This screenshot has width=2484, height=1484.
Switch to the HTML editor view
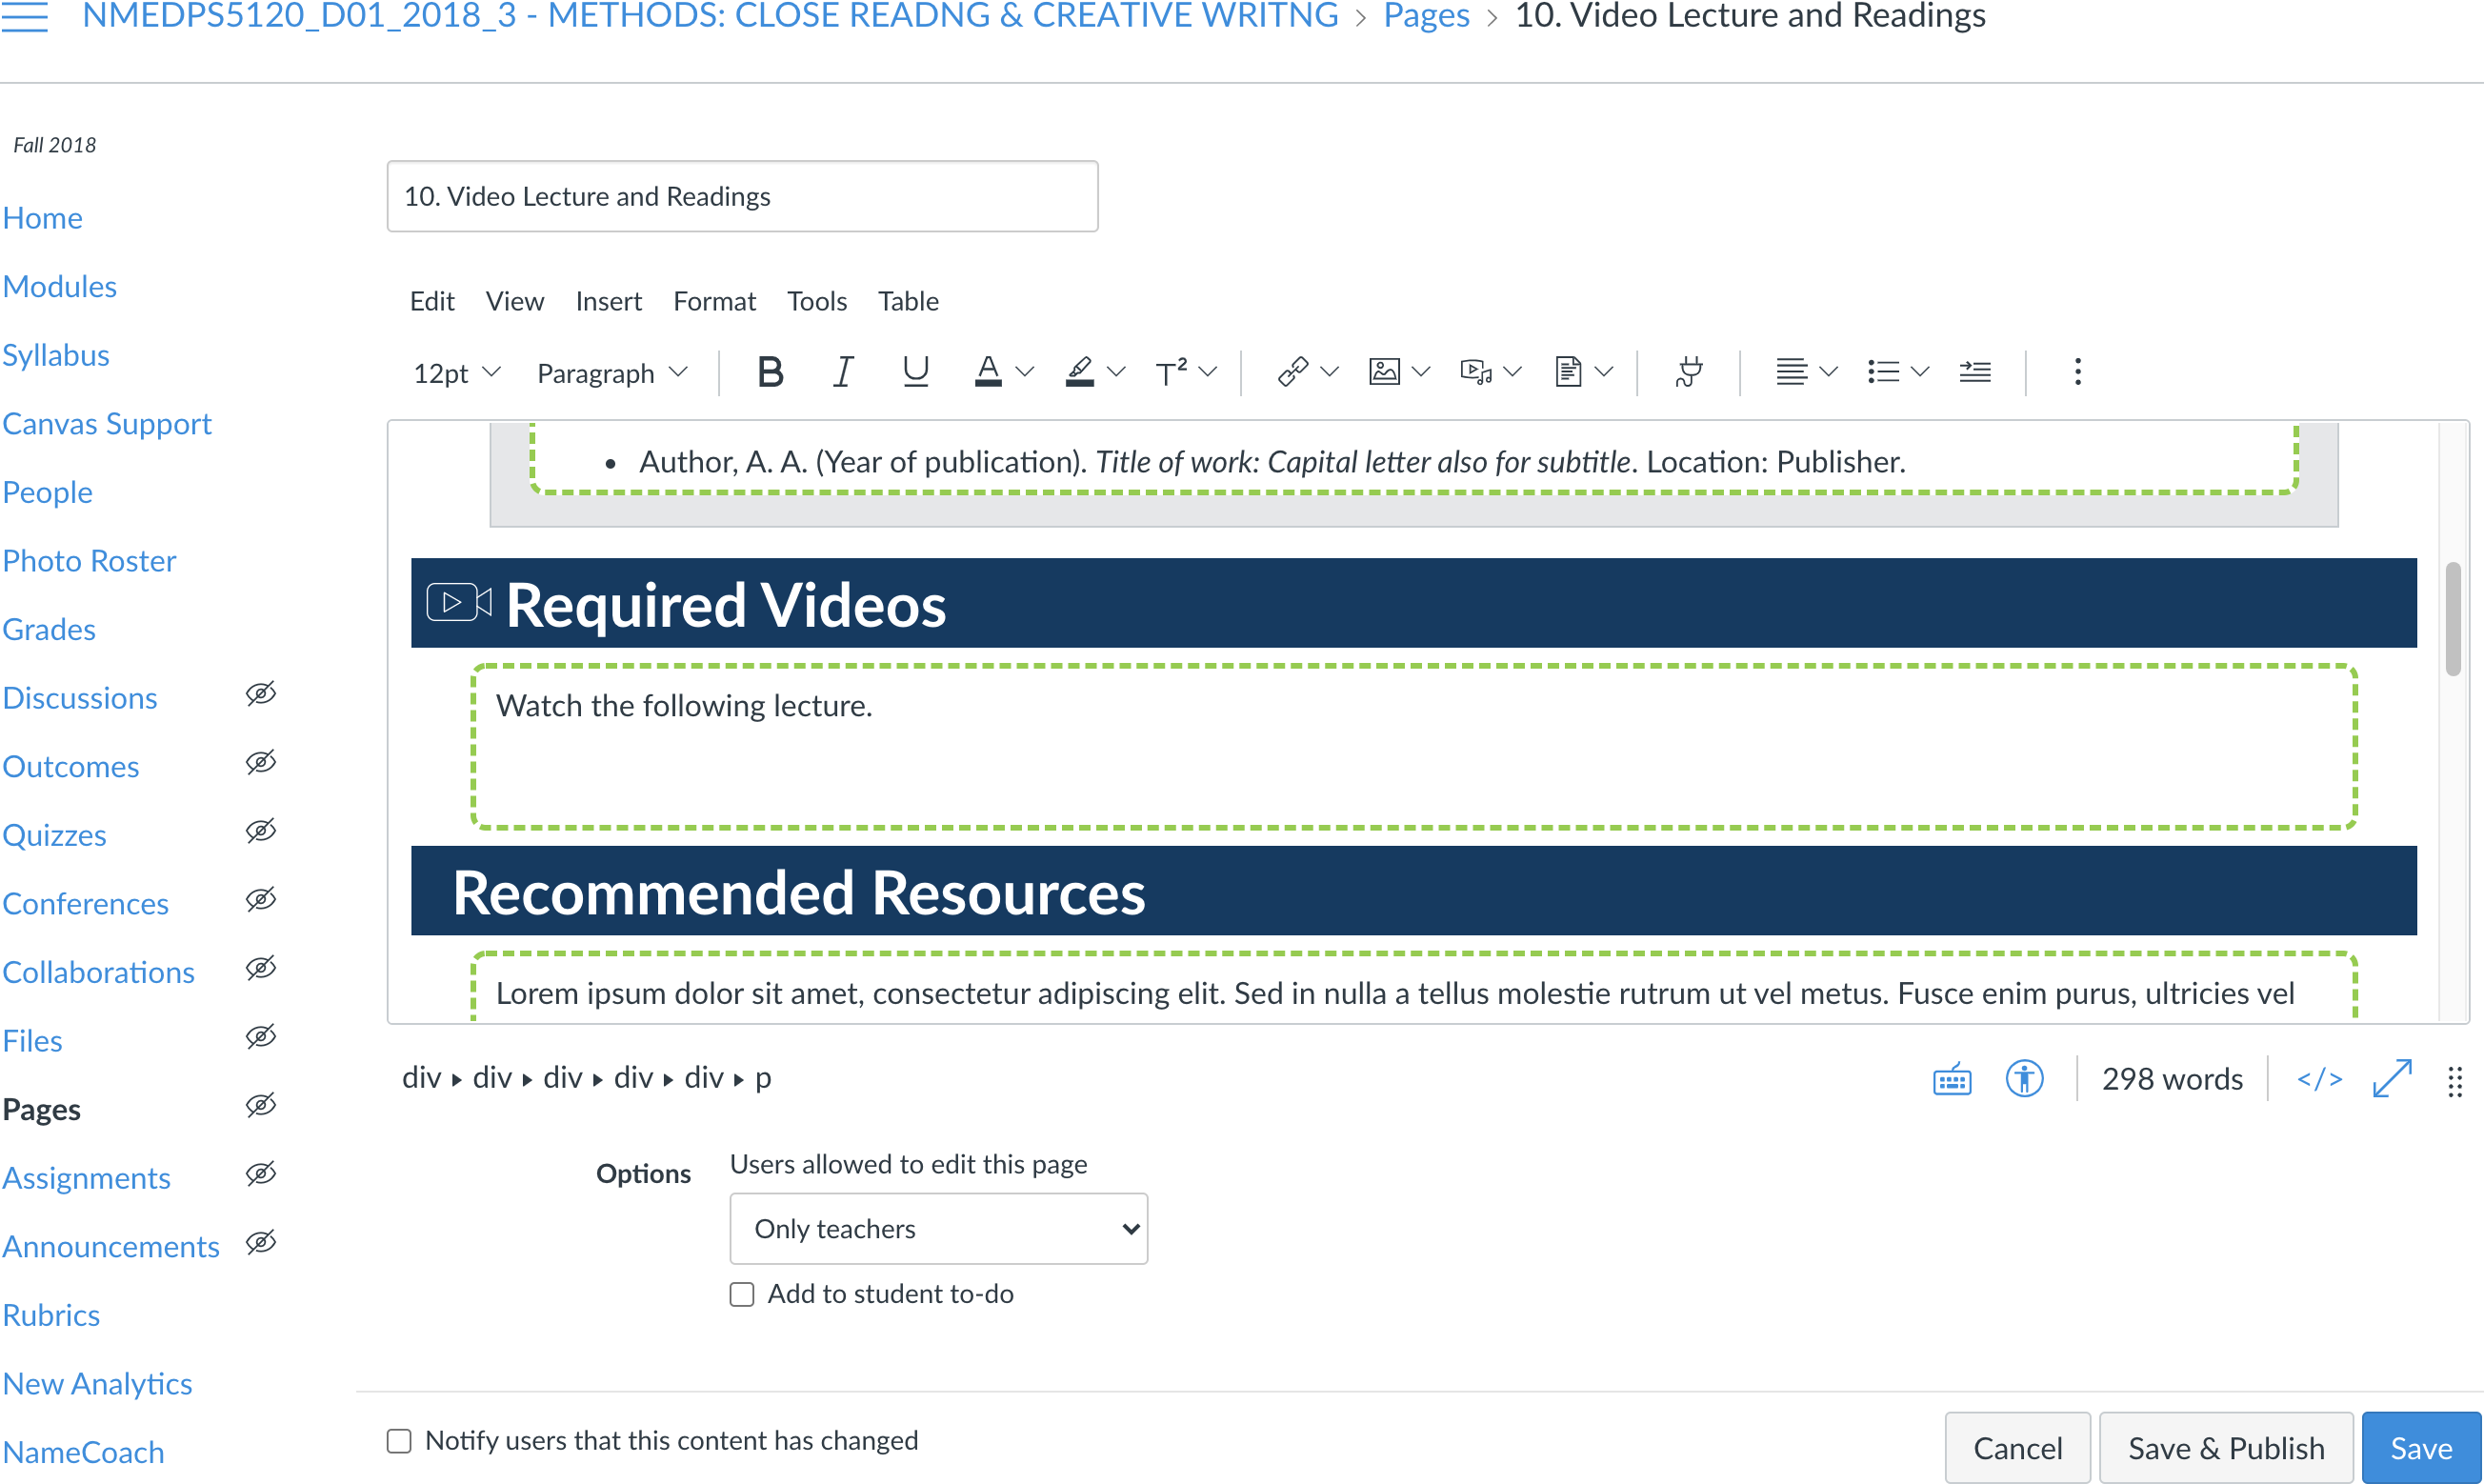(2320, 1079)
